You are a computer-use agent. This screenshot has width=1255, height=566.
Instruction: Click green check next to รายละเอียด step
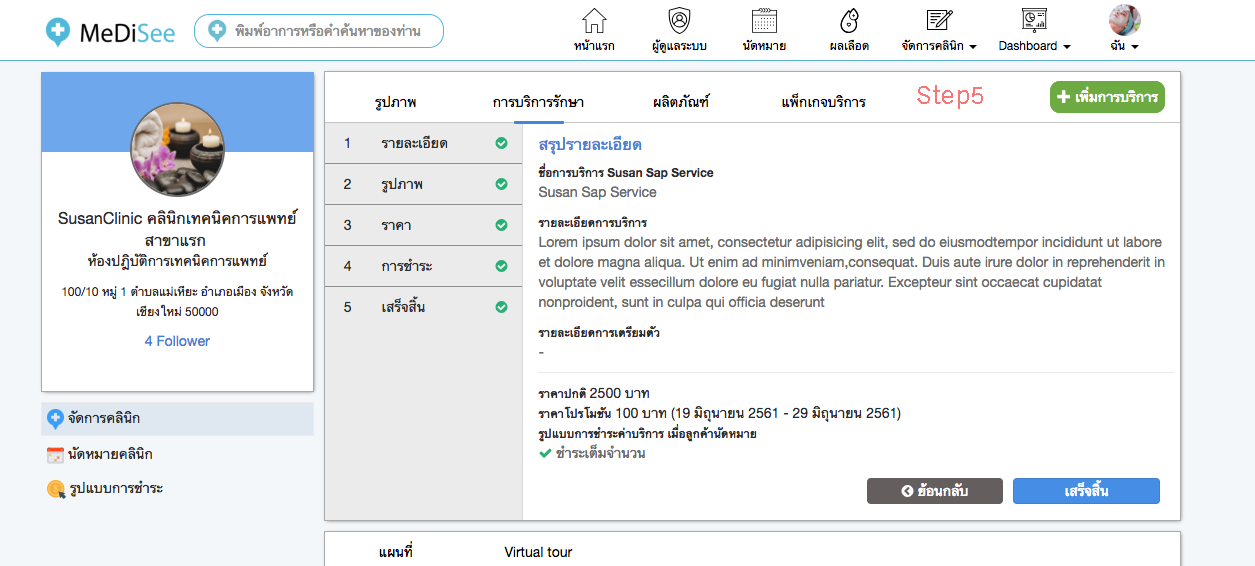point(501,143)
